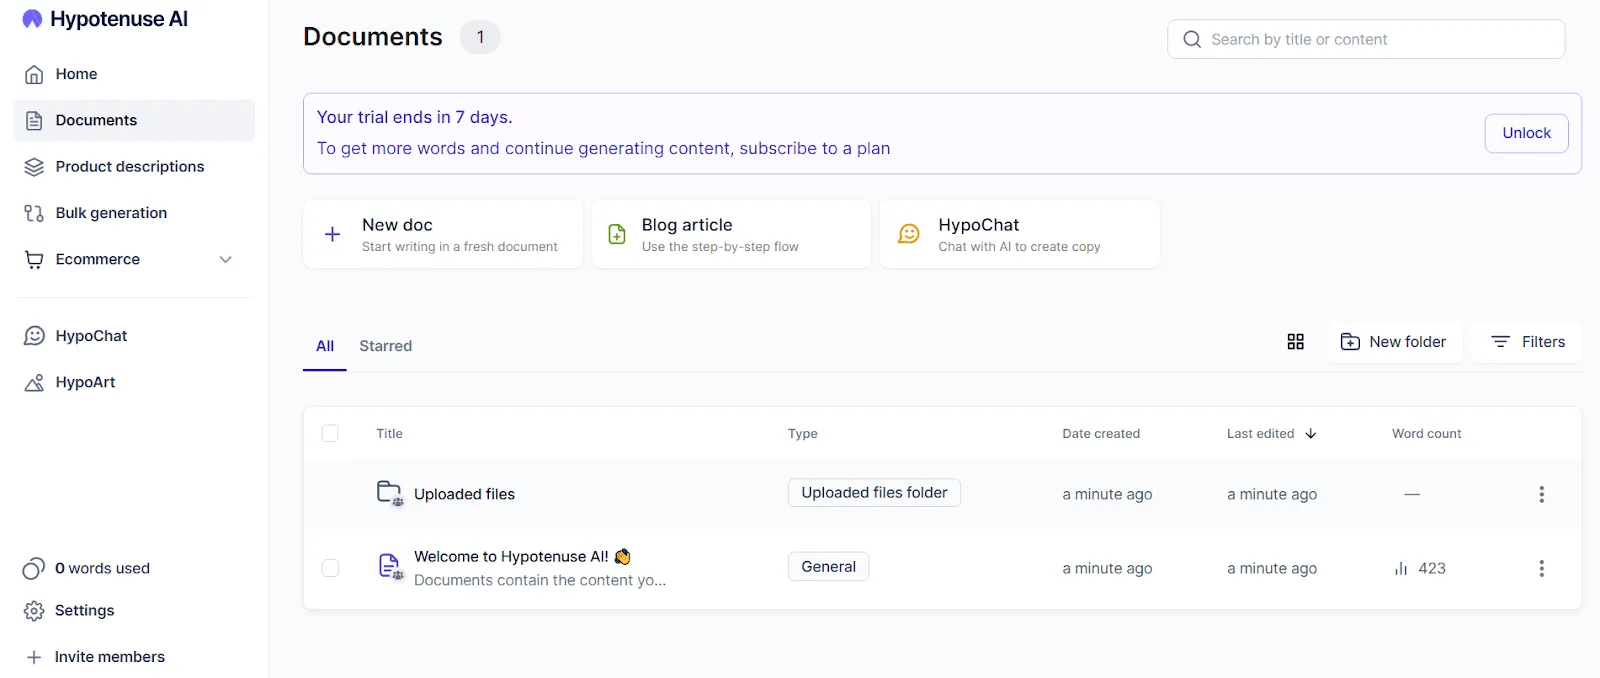Click the Hypotenuse AI logo icon
The image size is (1600, 678).
tap(32, 19)
